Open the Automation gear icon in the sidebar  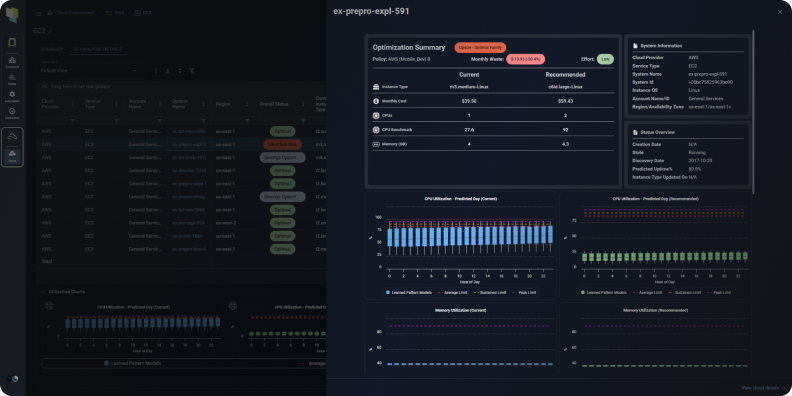(12, 96)
